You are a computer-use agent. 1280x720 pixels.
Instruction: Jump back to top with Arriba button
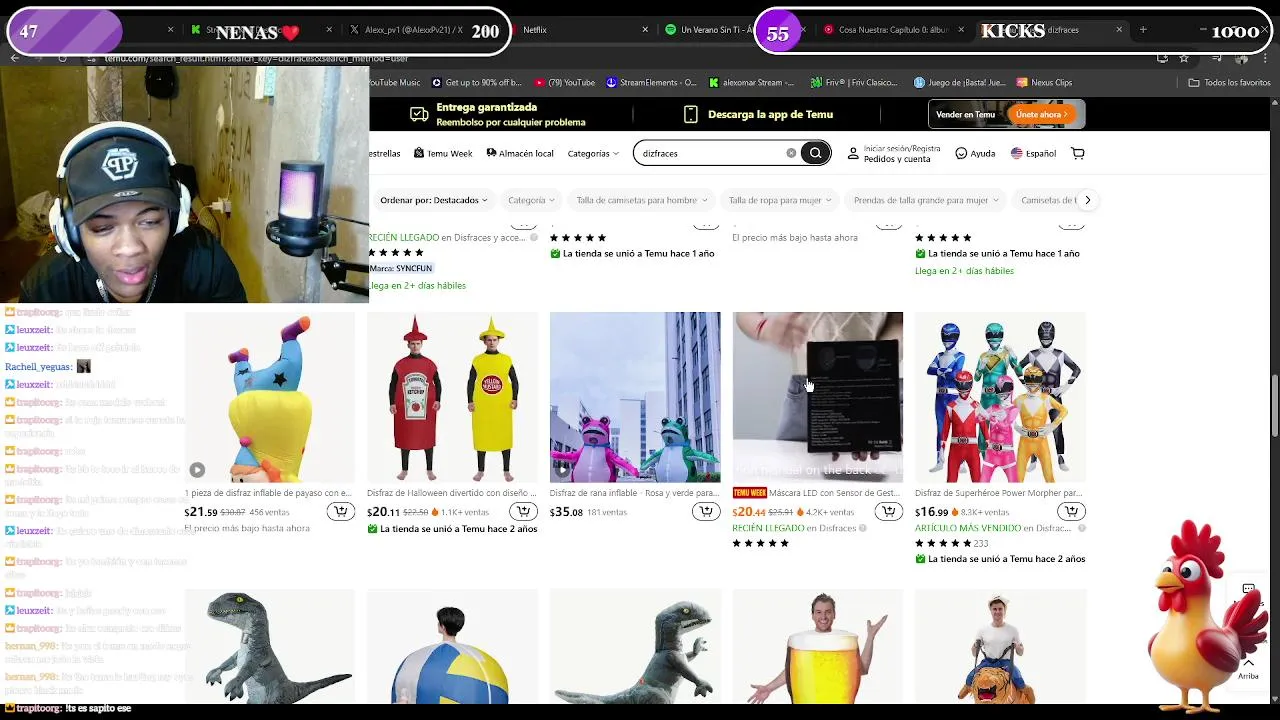1248,668
